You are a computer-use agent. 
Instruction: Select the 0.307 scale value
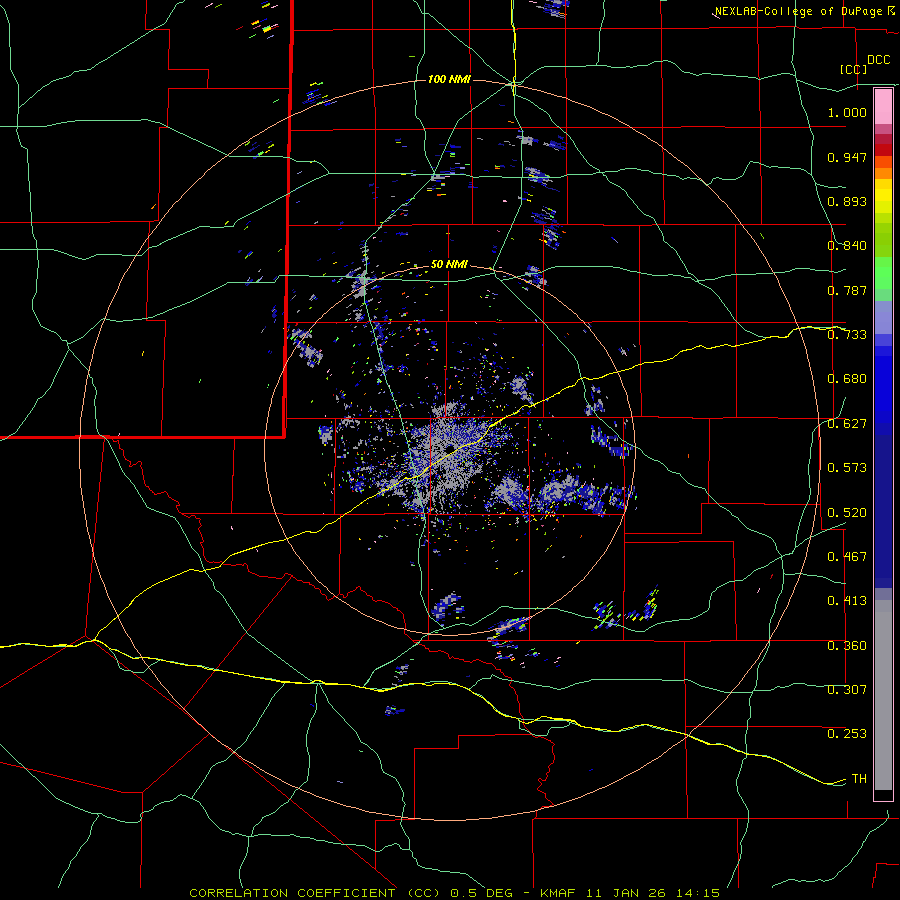tap(847, 690)
